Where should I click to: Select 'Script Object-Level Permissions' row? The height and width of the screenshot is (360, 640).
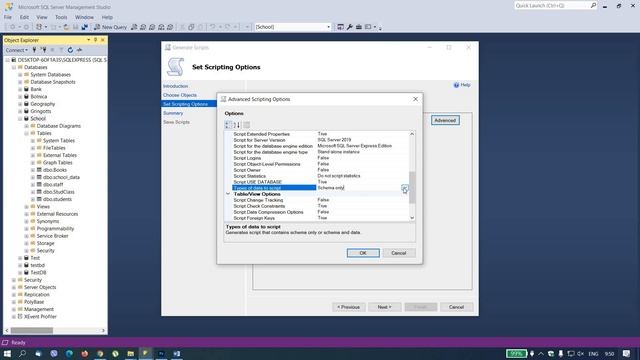[320, 164]
